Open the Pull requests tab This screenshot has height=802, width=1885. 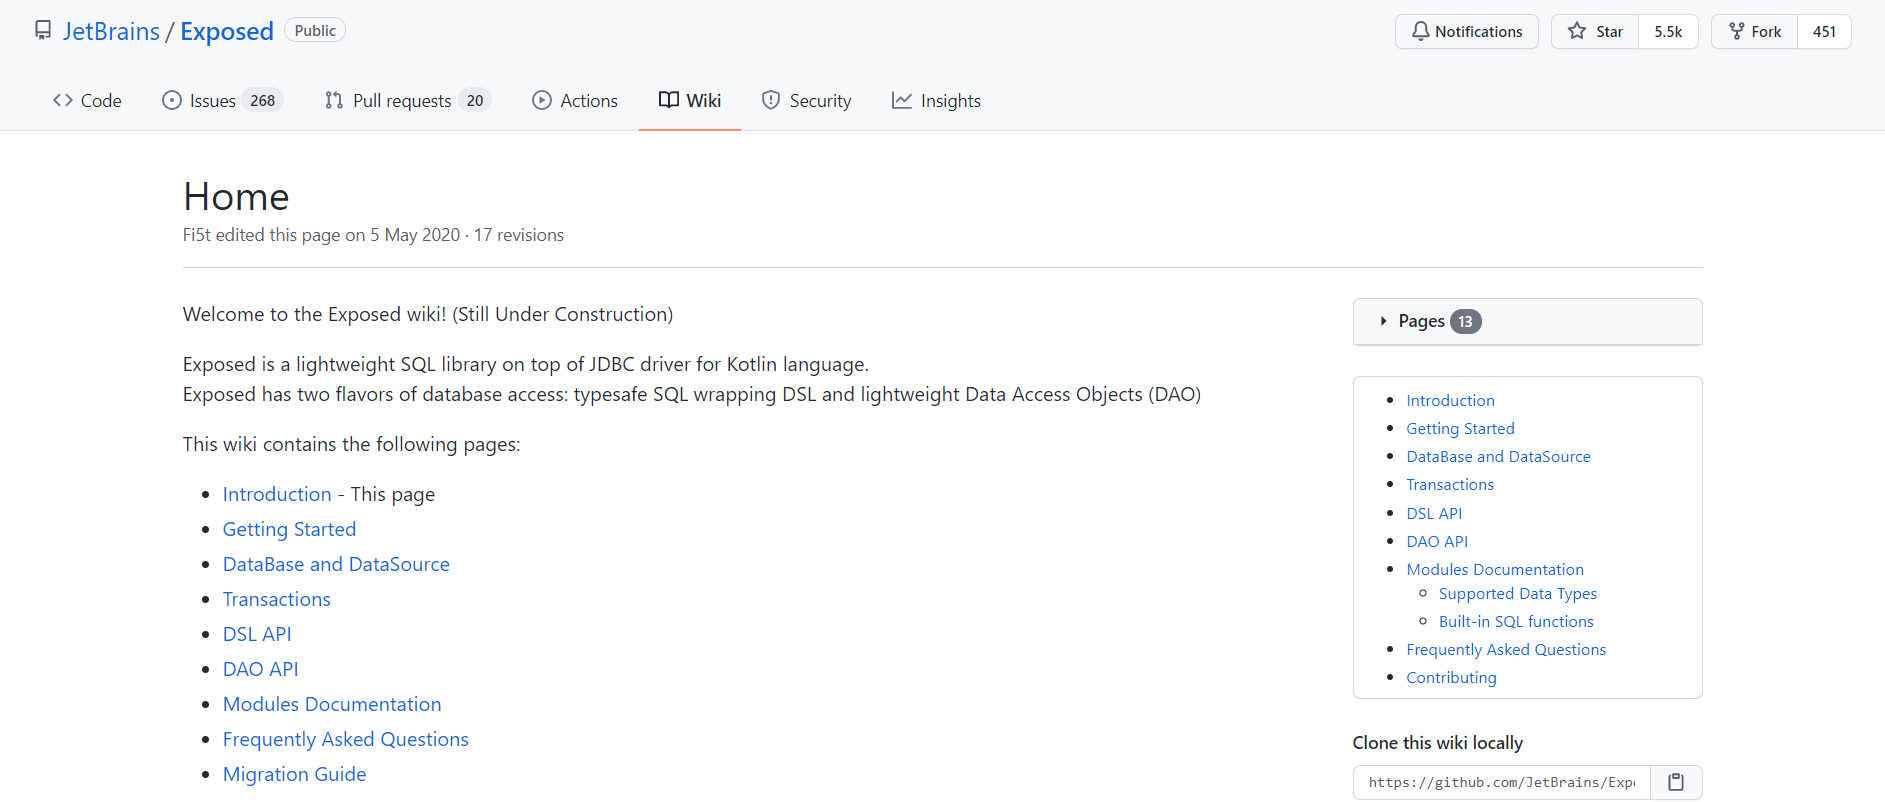click(407, 100)
